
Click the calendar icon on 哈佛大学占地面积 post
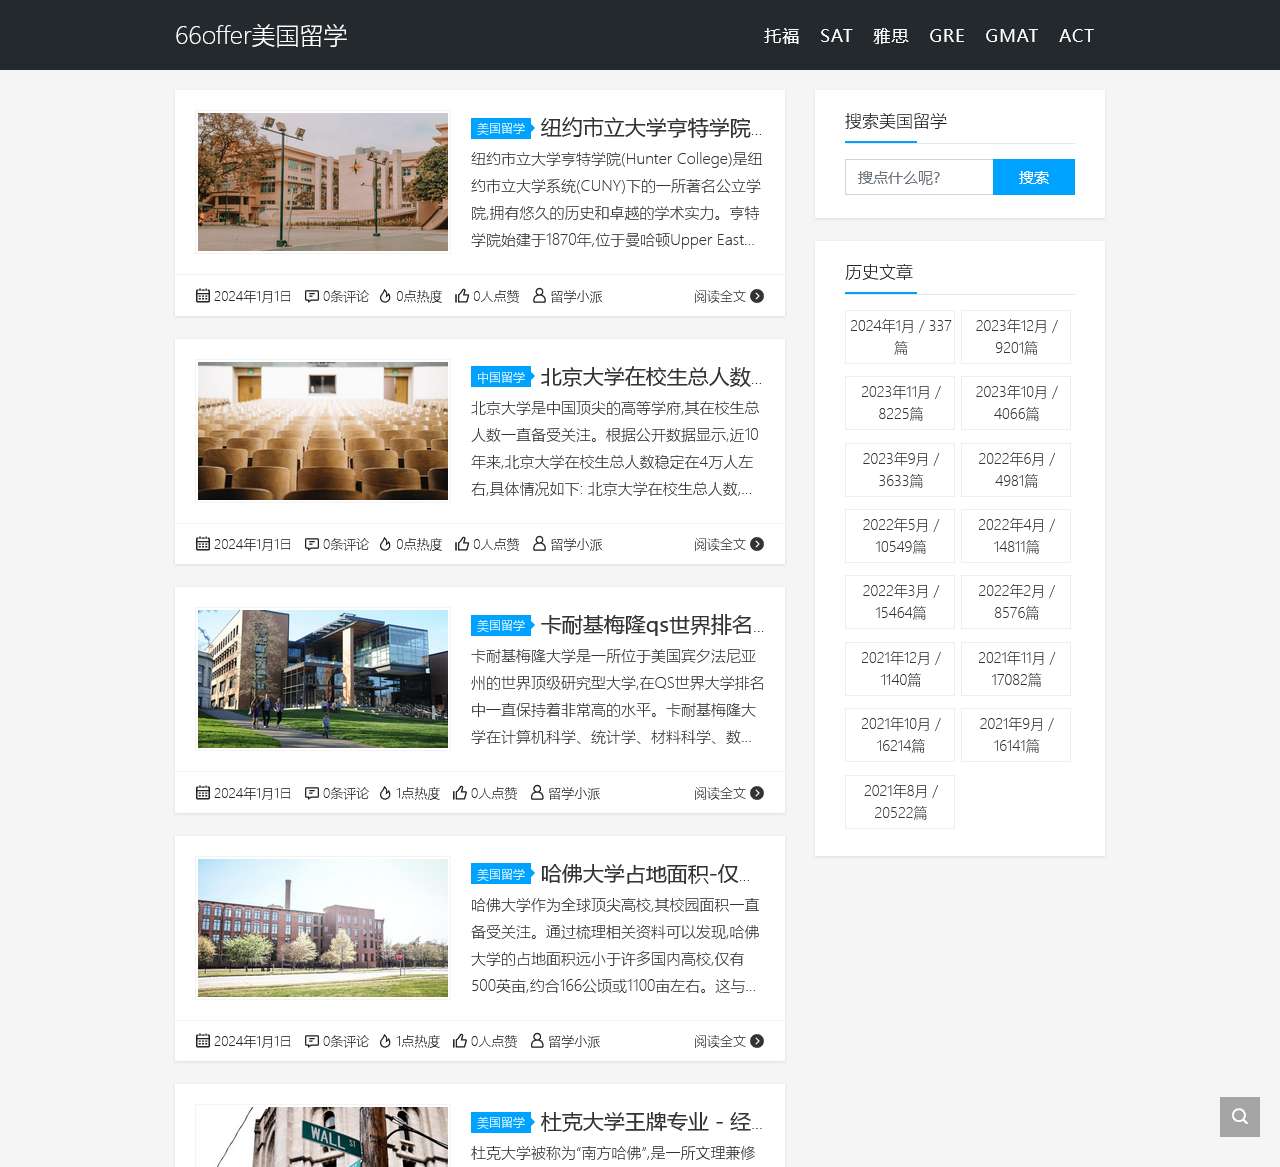tap(203, 1041)
